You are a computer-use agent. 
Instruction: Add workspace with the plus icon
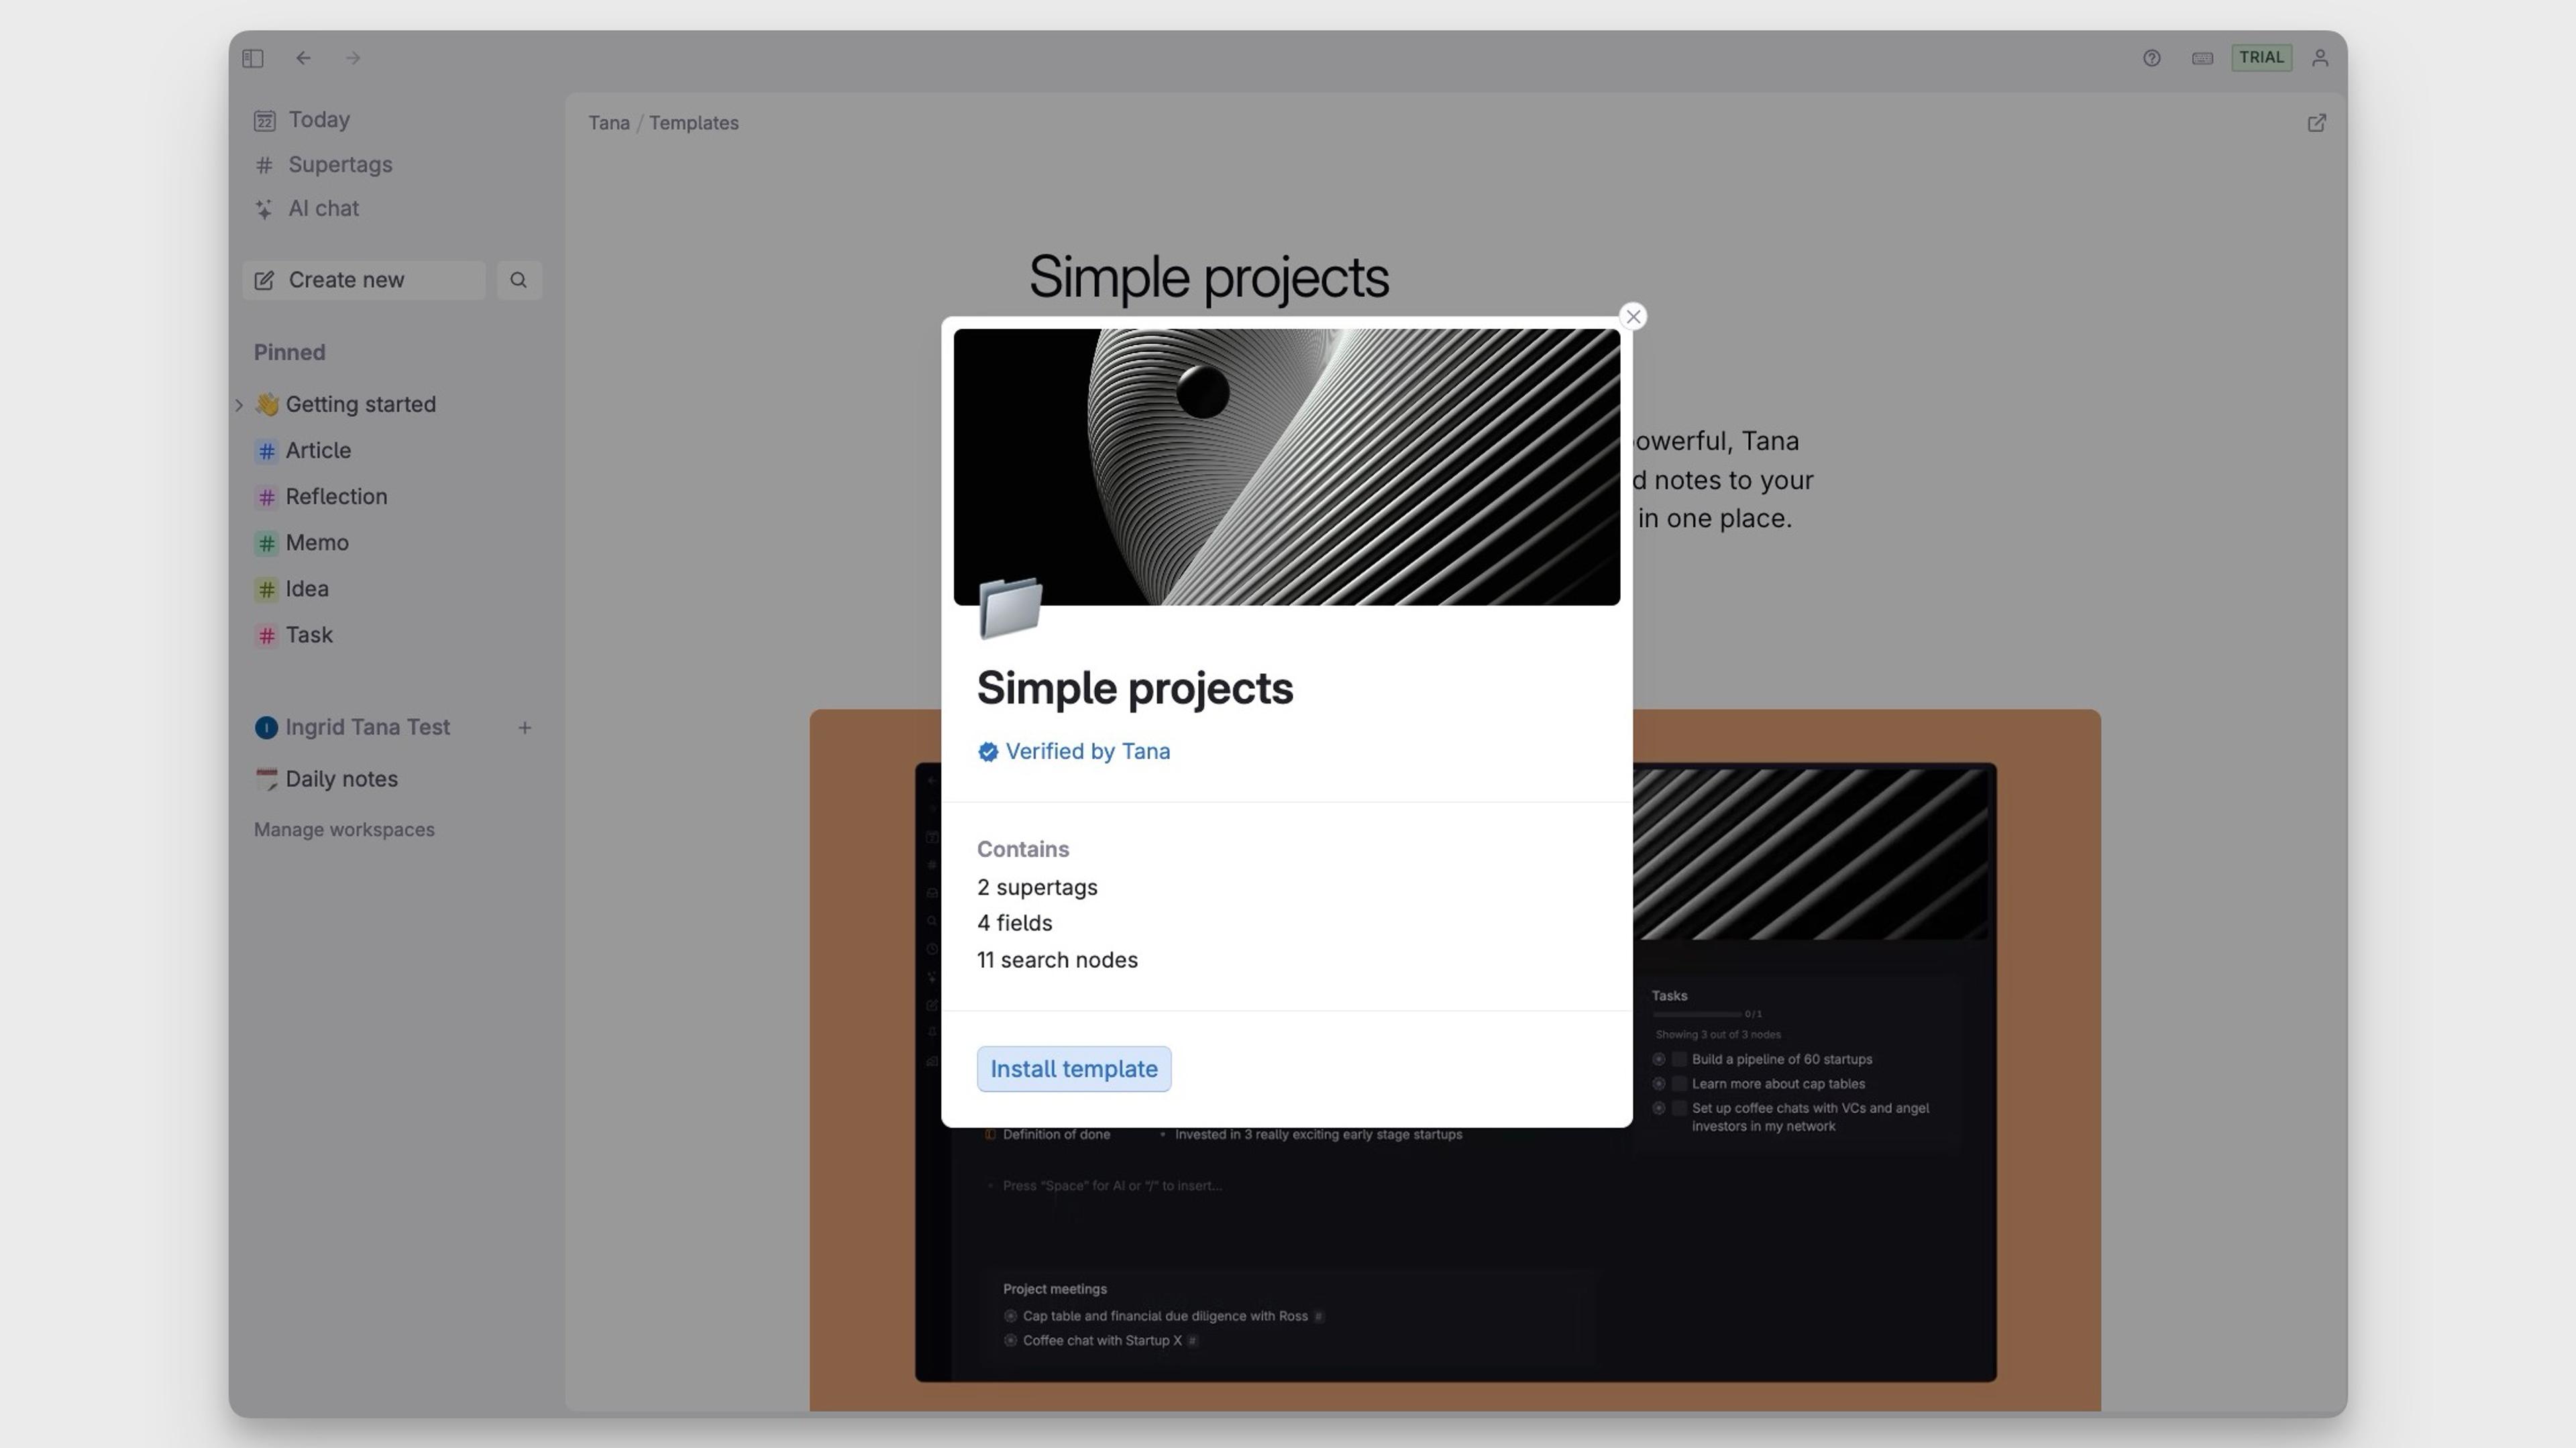pos(524,728)
